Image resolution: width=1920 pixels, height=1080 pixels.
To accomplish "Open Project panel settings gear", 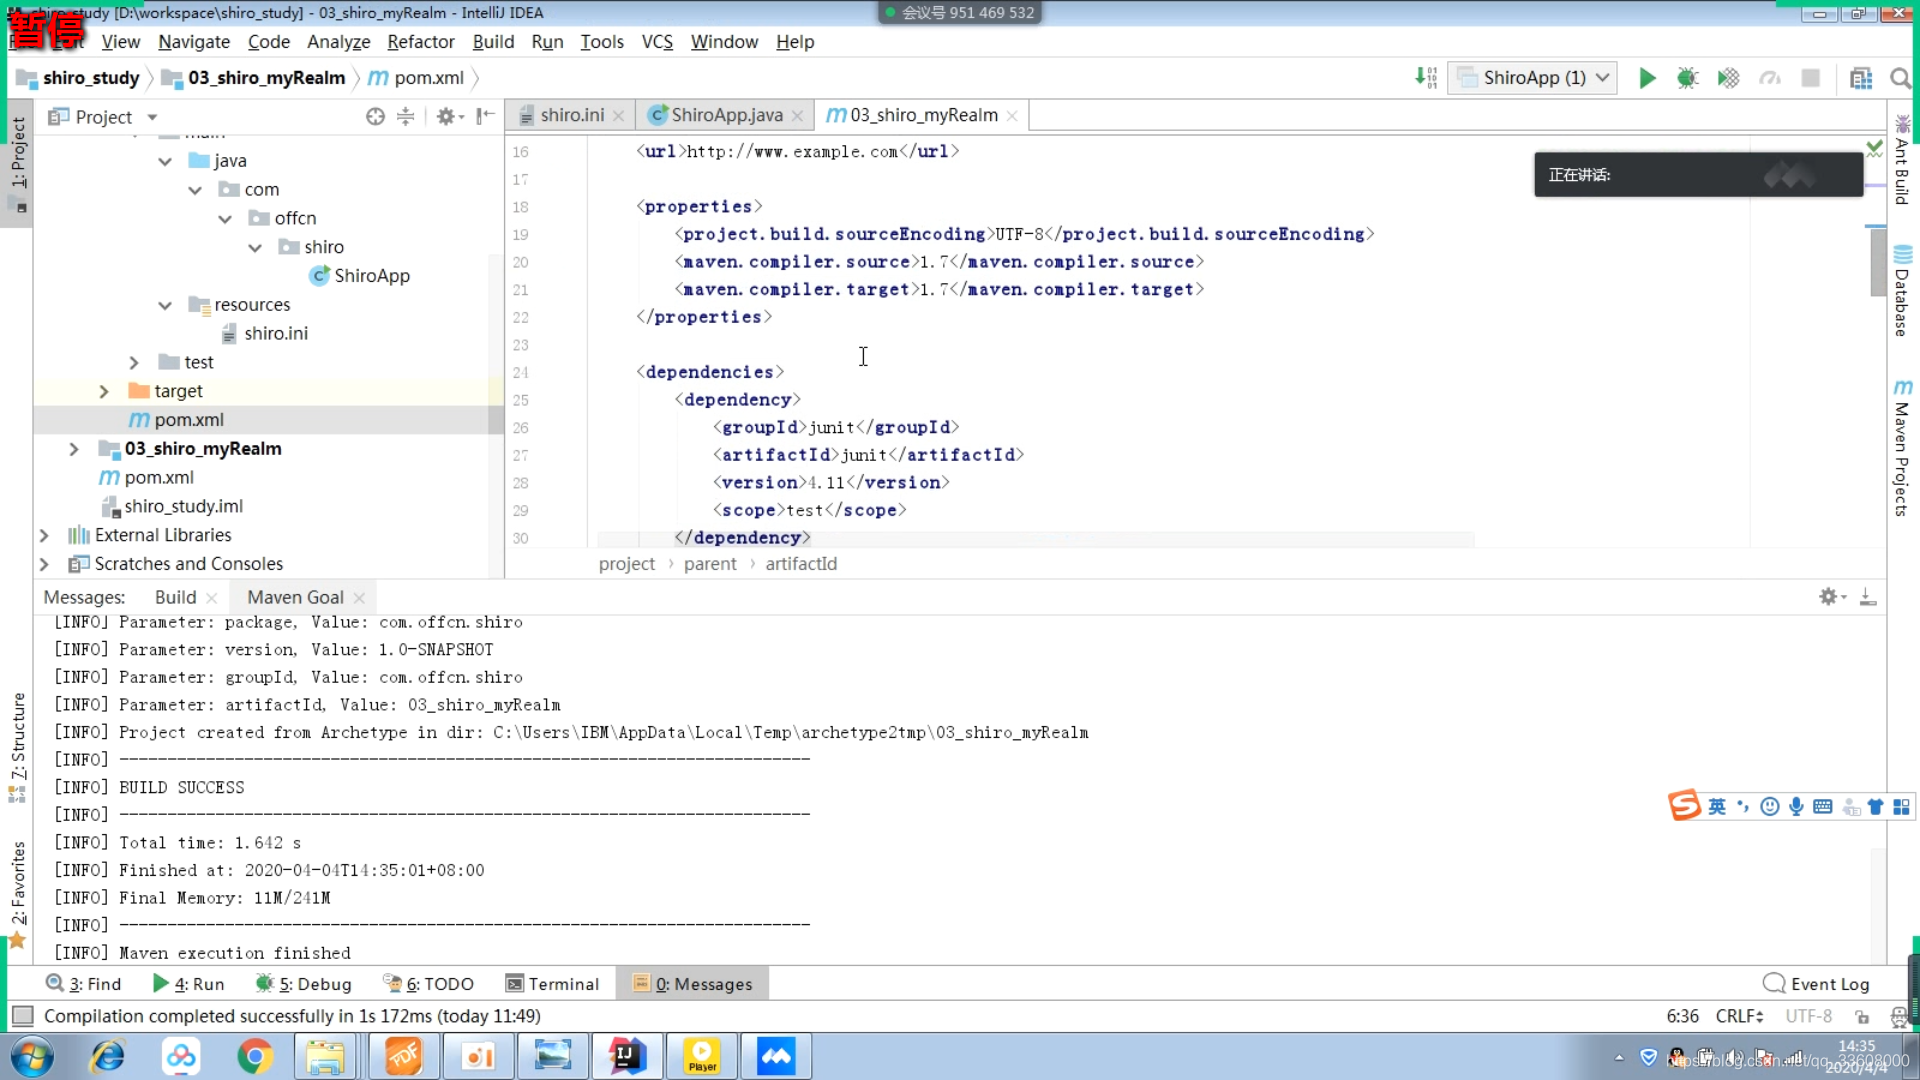I will pyautogui.click(x=448, y=117).
